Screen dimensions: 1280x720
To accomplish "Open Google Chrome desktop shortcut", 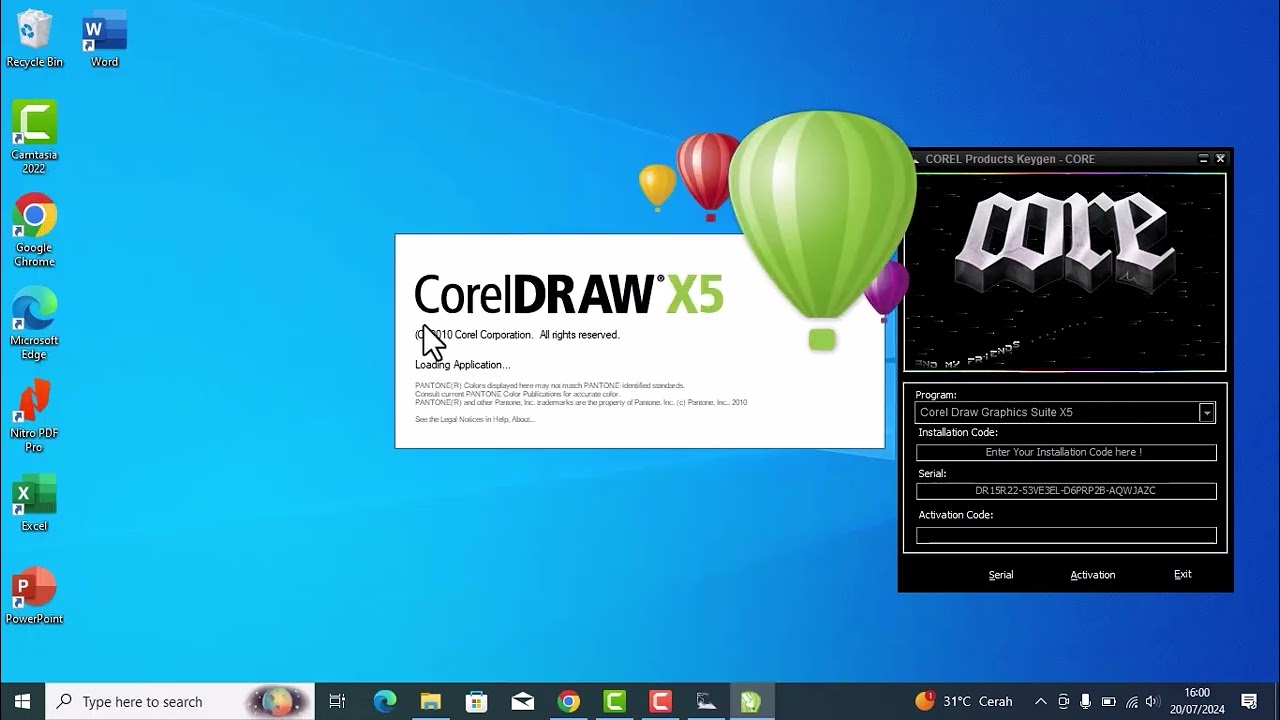I will (34, 230).
